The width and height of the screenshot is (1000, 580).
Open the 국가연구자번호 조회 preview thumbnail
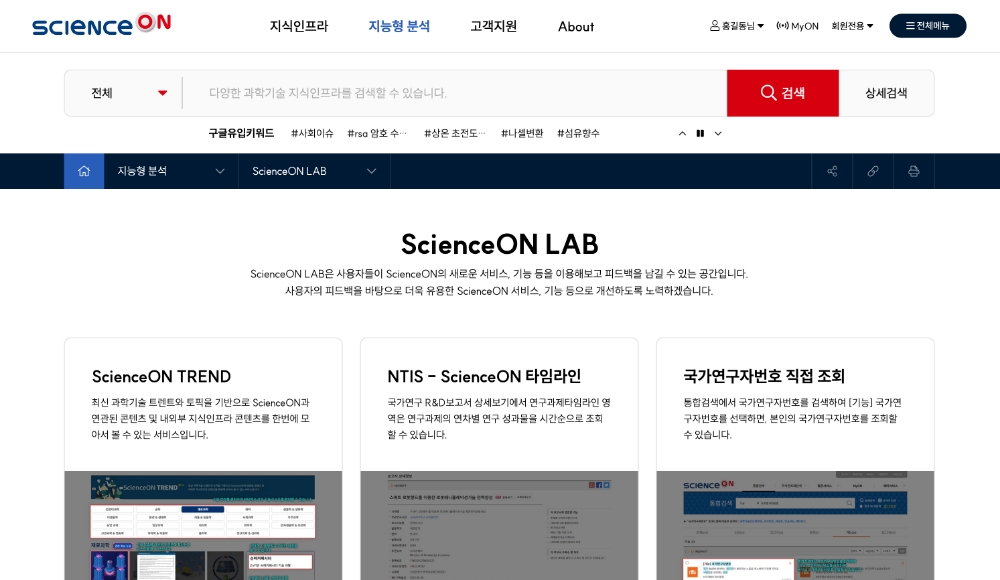tap(795, 526)
